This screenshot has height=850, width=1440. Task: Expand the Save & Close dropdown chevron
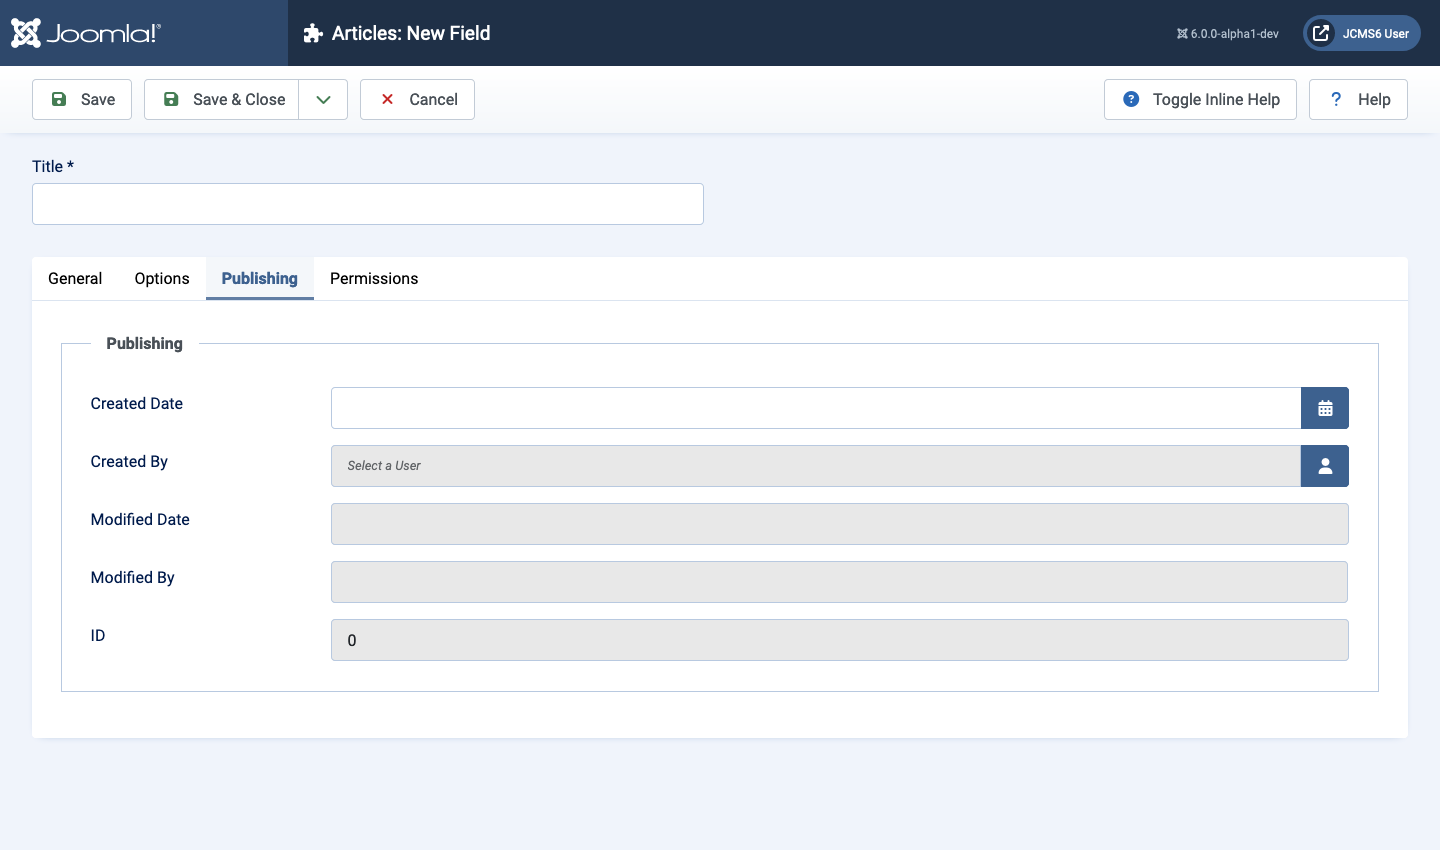(322, 99)
